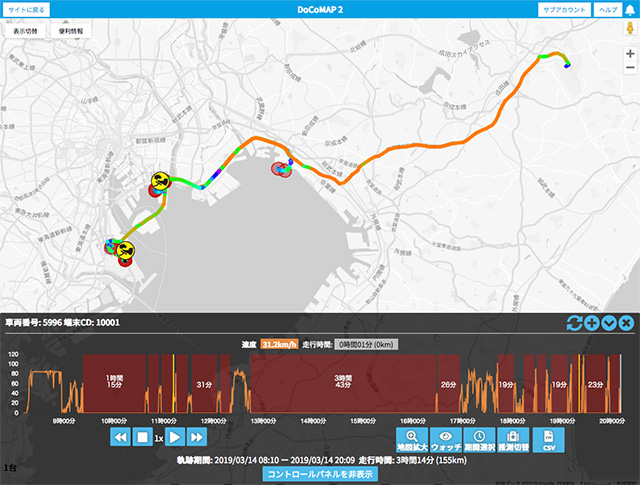This screenshot has height=485, width=640.
Task: Download the track data as CSV
Action: [x=547, y=440]
